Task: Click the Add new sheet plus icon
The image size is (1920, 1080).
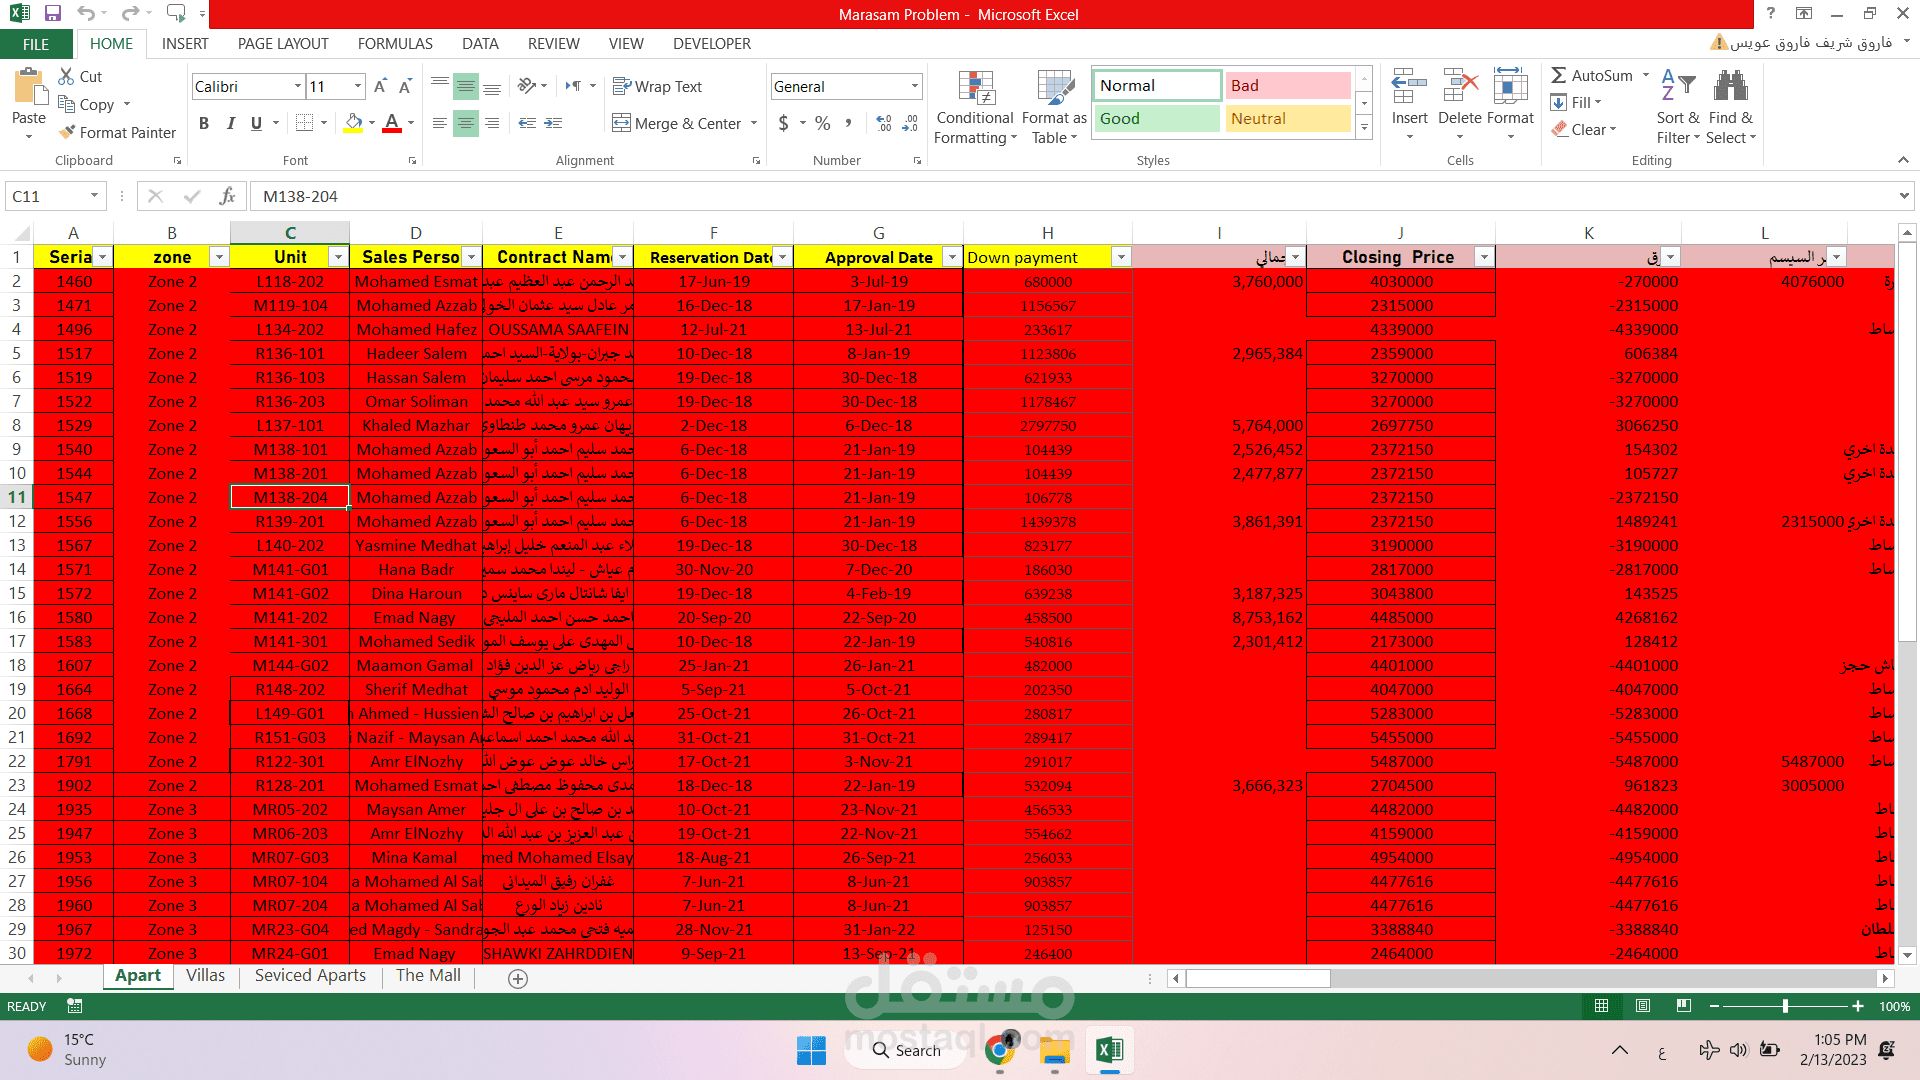Action: click(x=518, y=979)
